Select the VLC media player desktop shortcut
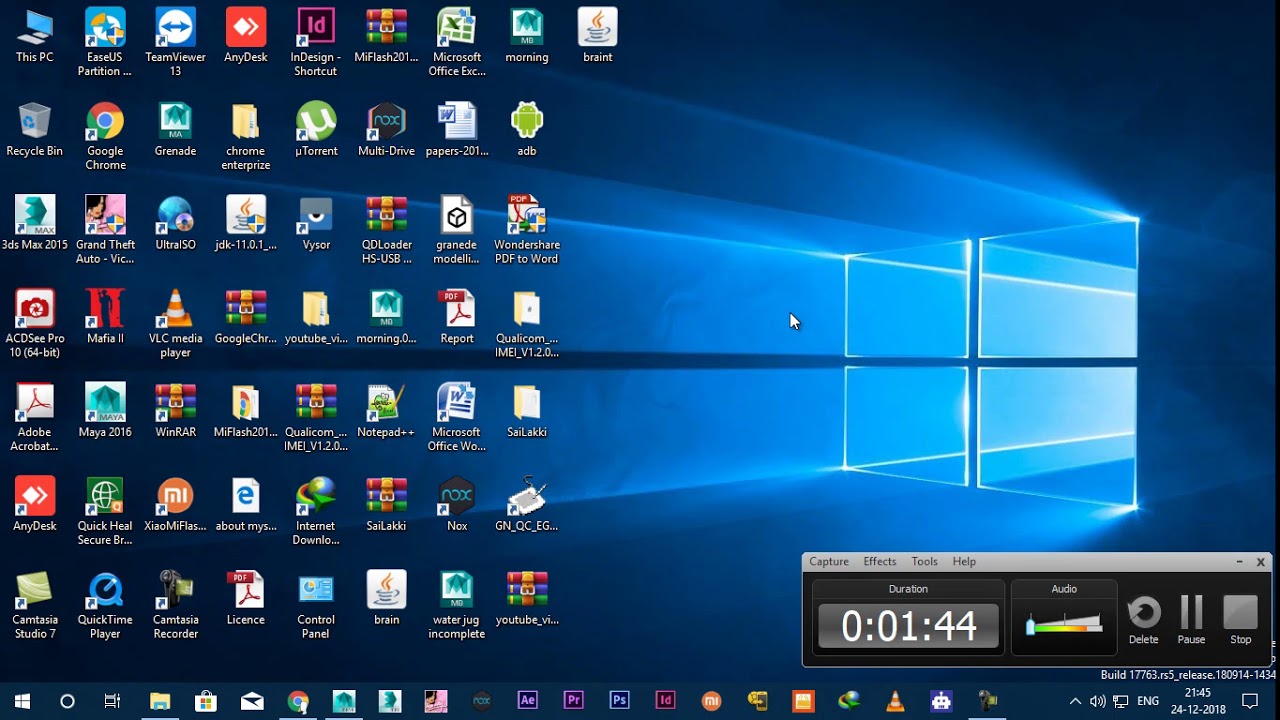Image resolution: width=1280 pixels, height=720 pixels. pos(175,324)
